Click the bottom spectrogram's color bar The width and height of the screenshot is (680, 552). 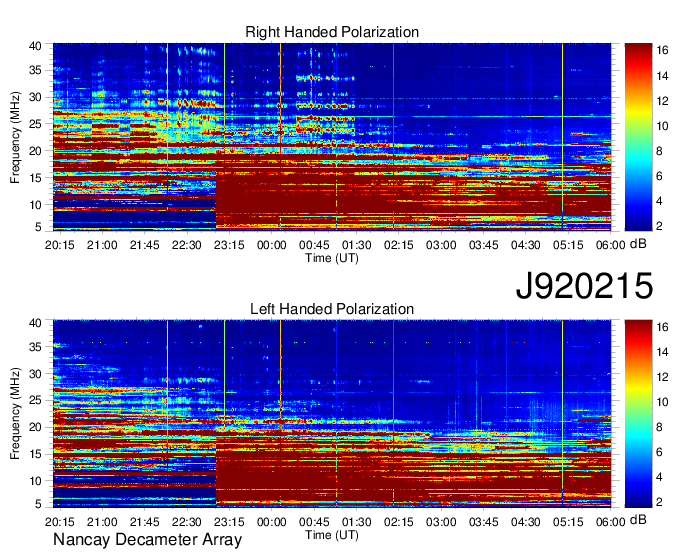pyautogui.click(x=638, y=414)
